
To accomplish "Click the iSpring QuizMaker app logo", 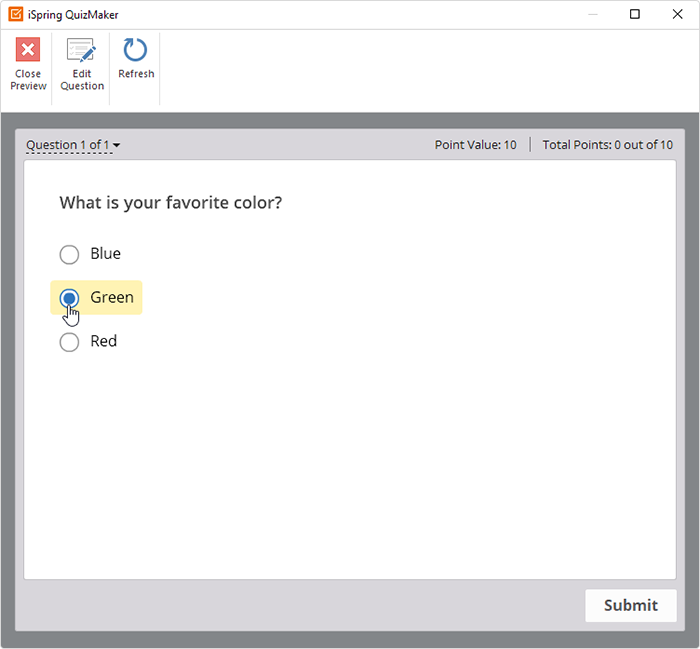I will tap(16, 14).
